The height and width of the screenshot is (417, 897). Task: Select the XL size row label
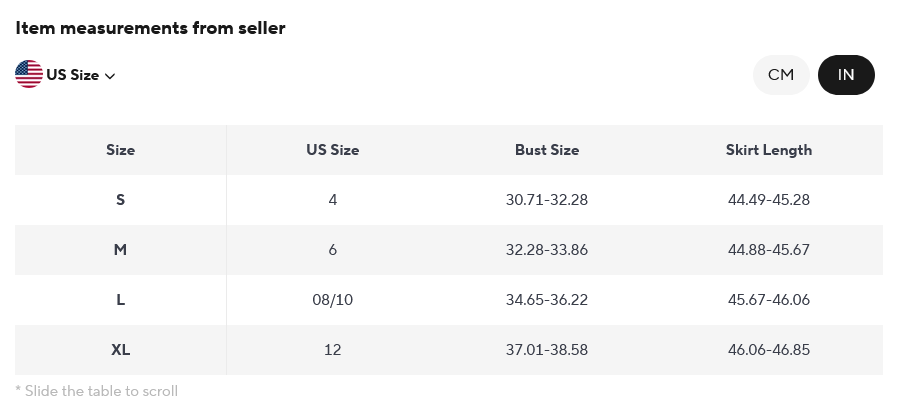coord(121,350)
